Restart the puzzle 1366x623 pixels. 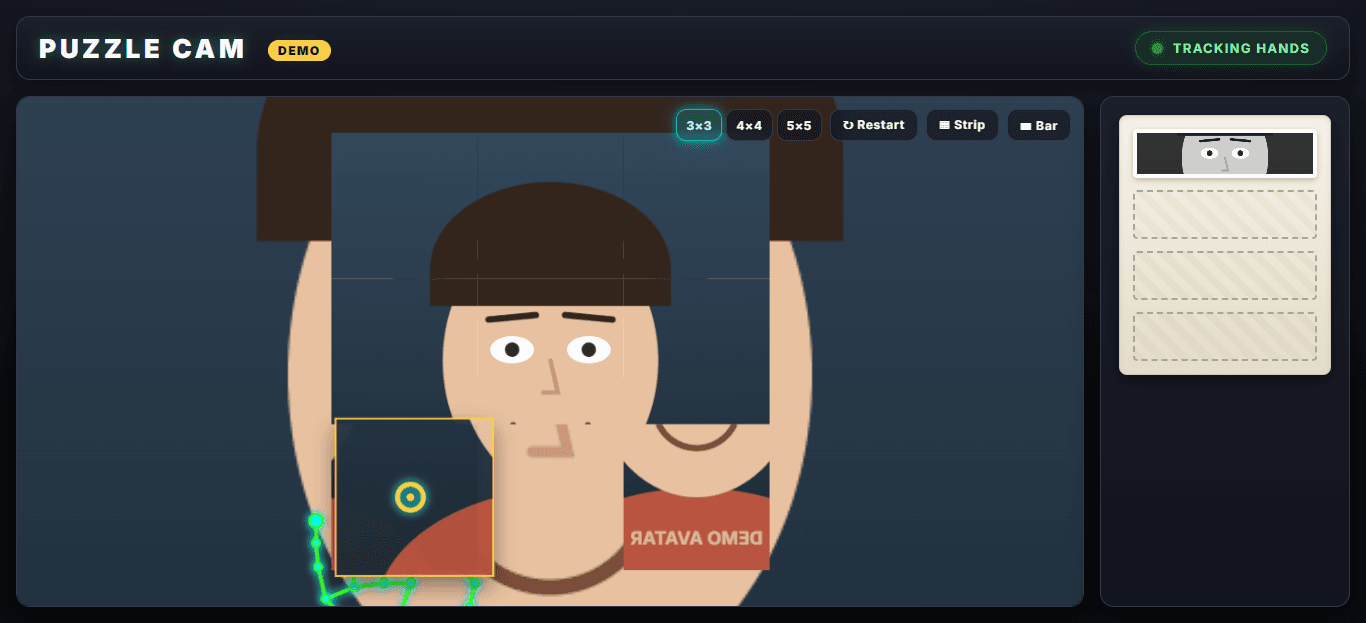[x=873, y=125]
